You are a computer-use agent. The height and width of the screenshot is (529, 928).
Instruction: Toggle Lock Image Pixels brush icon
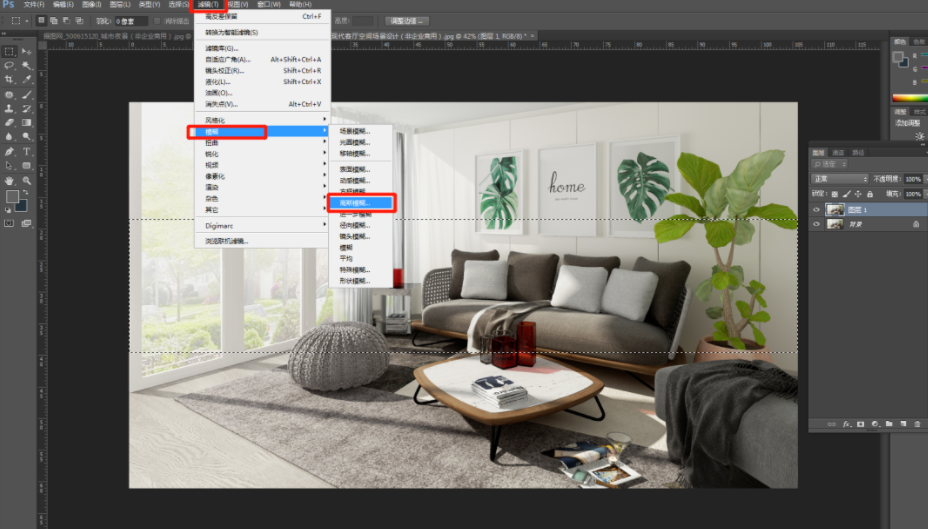(846, 193)
